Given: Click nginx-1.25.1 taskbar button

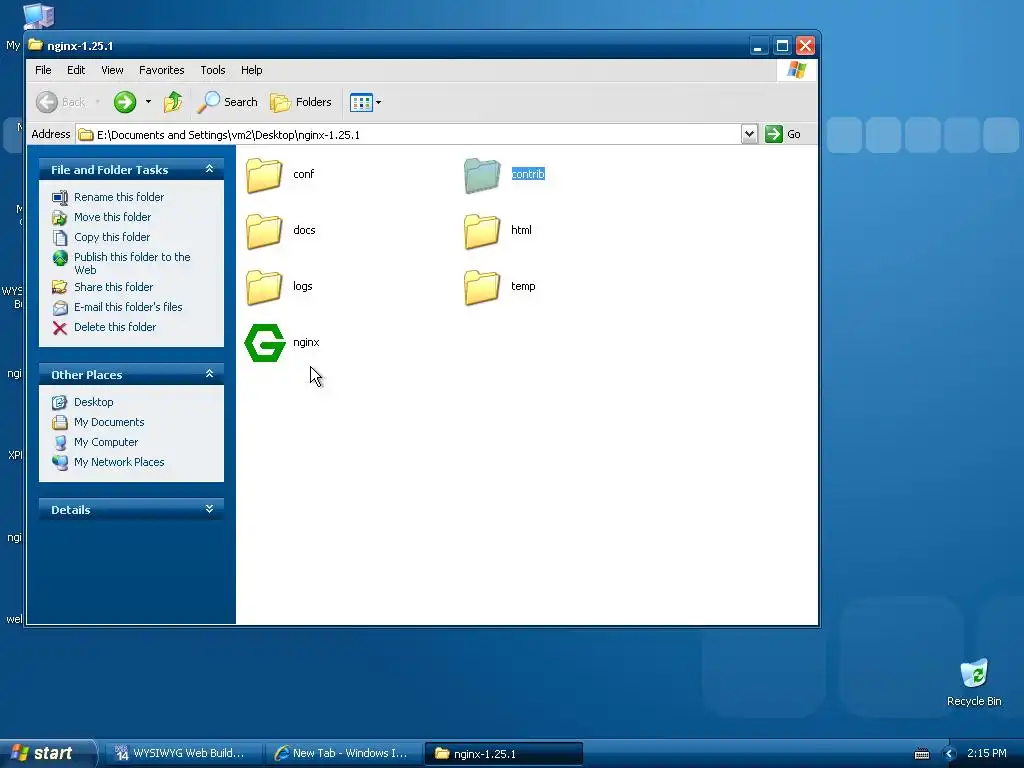Looking at the screenshot, I should pos(504,754).
